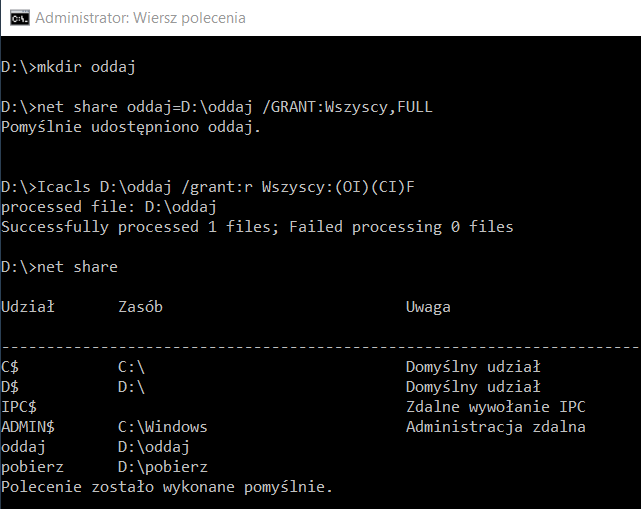Click the IPC$ share entry
The image size is (641, 509).
(x=19, y=407)
